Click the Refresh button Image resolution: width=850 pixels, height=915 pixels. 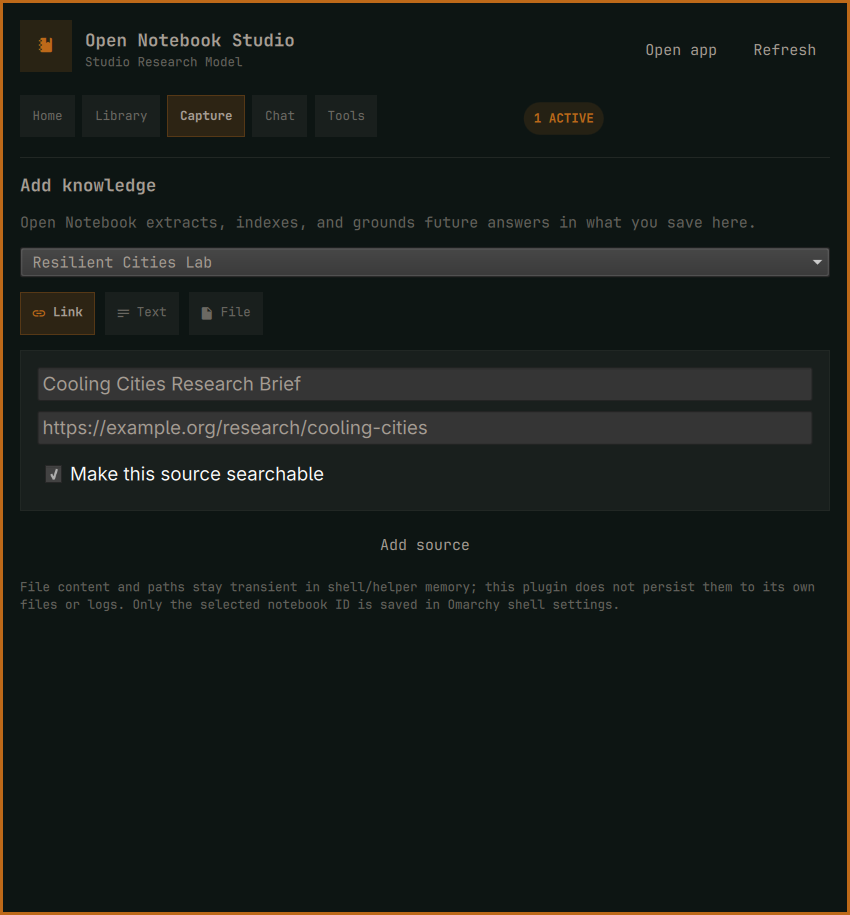[785, 50]
